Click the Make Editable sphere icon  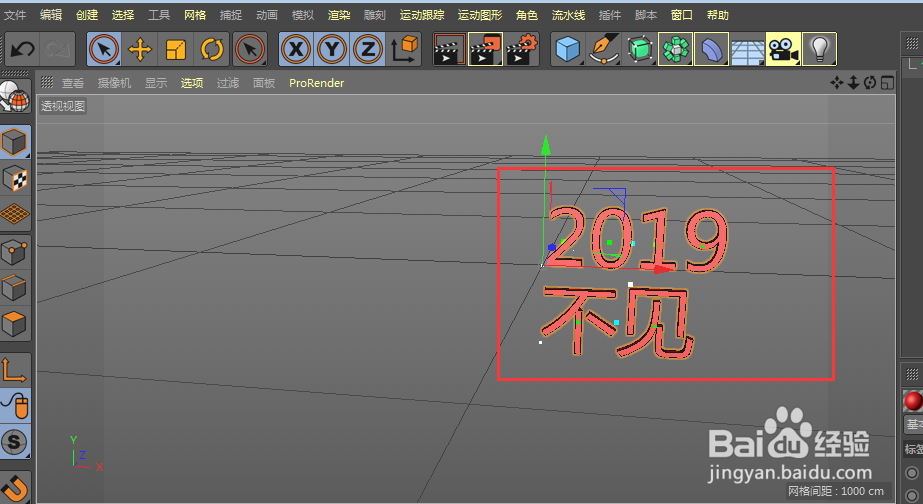pyautogui.click(x=14, y=97)
